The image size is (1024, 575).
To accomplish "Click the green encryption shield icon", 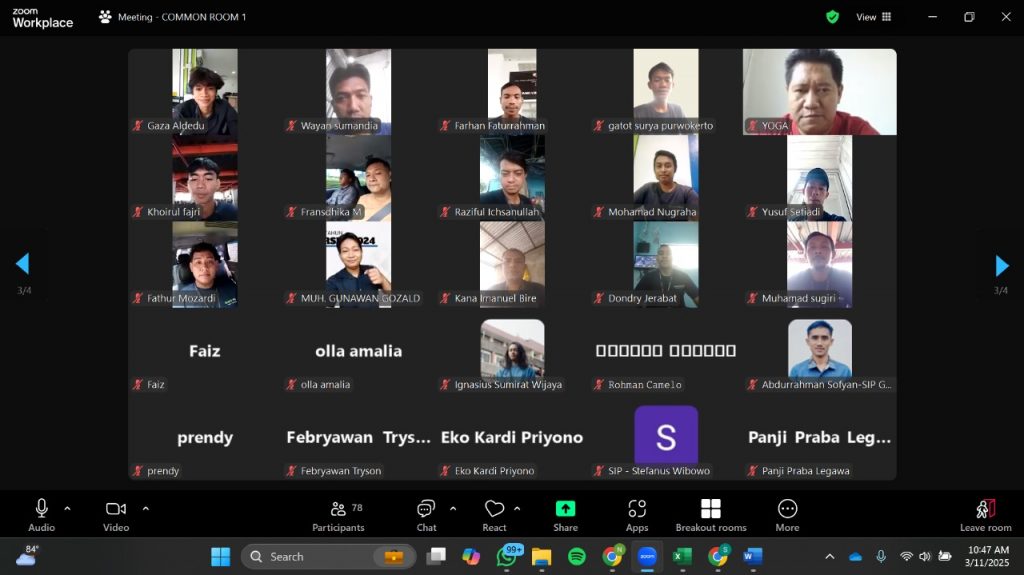I will 832,17.
